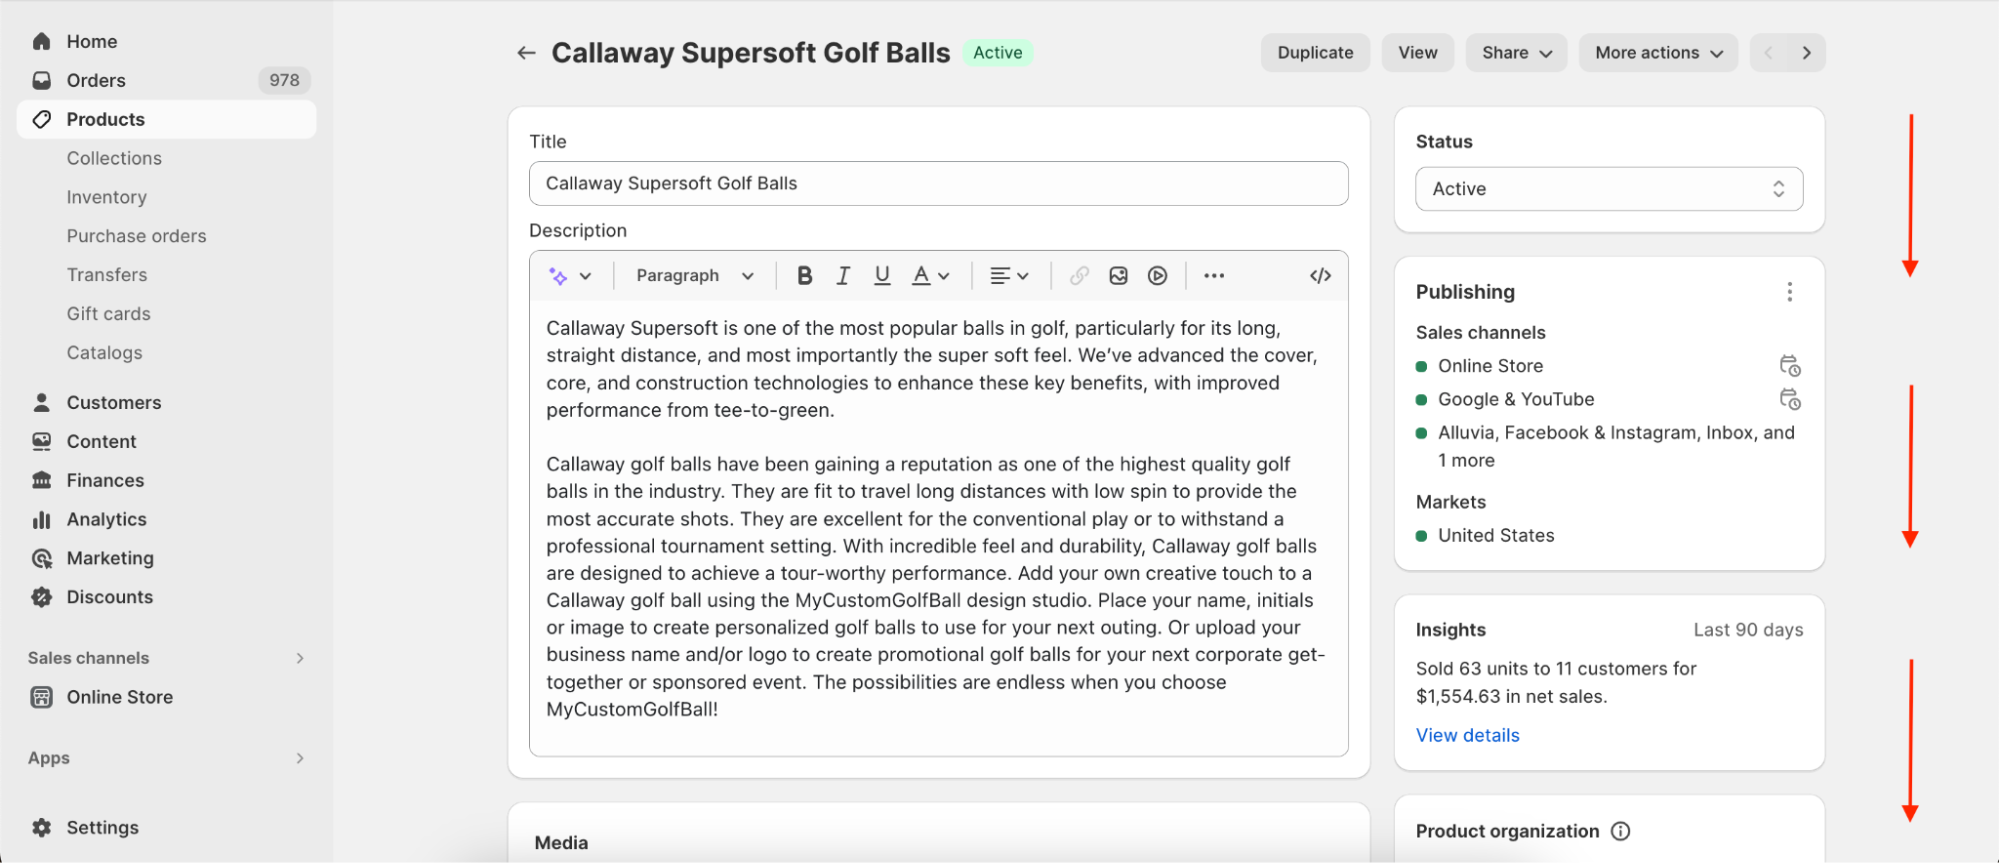Open the Inventory section in sidebar
Image resolution: width=1999 pixels, height=863 pixels.
tap(107, 197)
